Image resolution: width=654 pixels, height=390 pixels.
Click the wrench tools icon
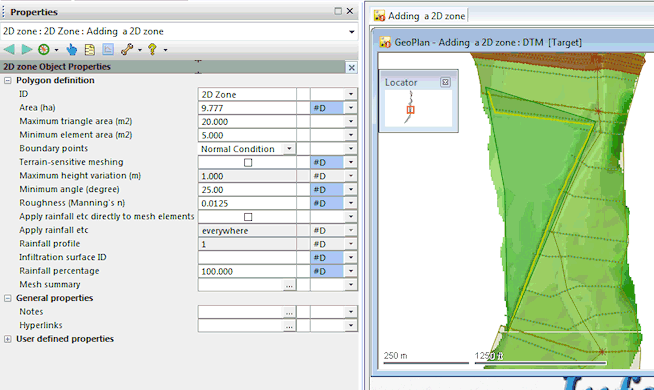126,50
